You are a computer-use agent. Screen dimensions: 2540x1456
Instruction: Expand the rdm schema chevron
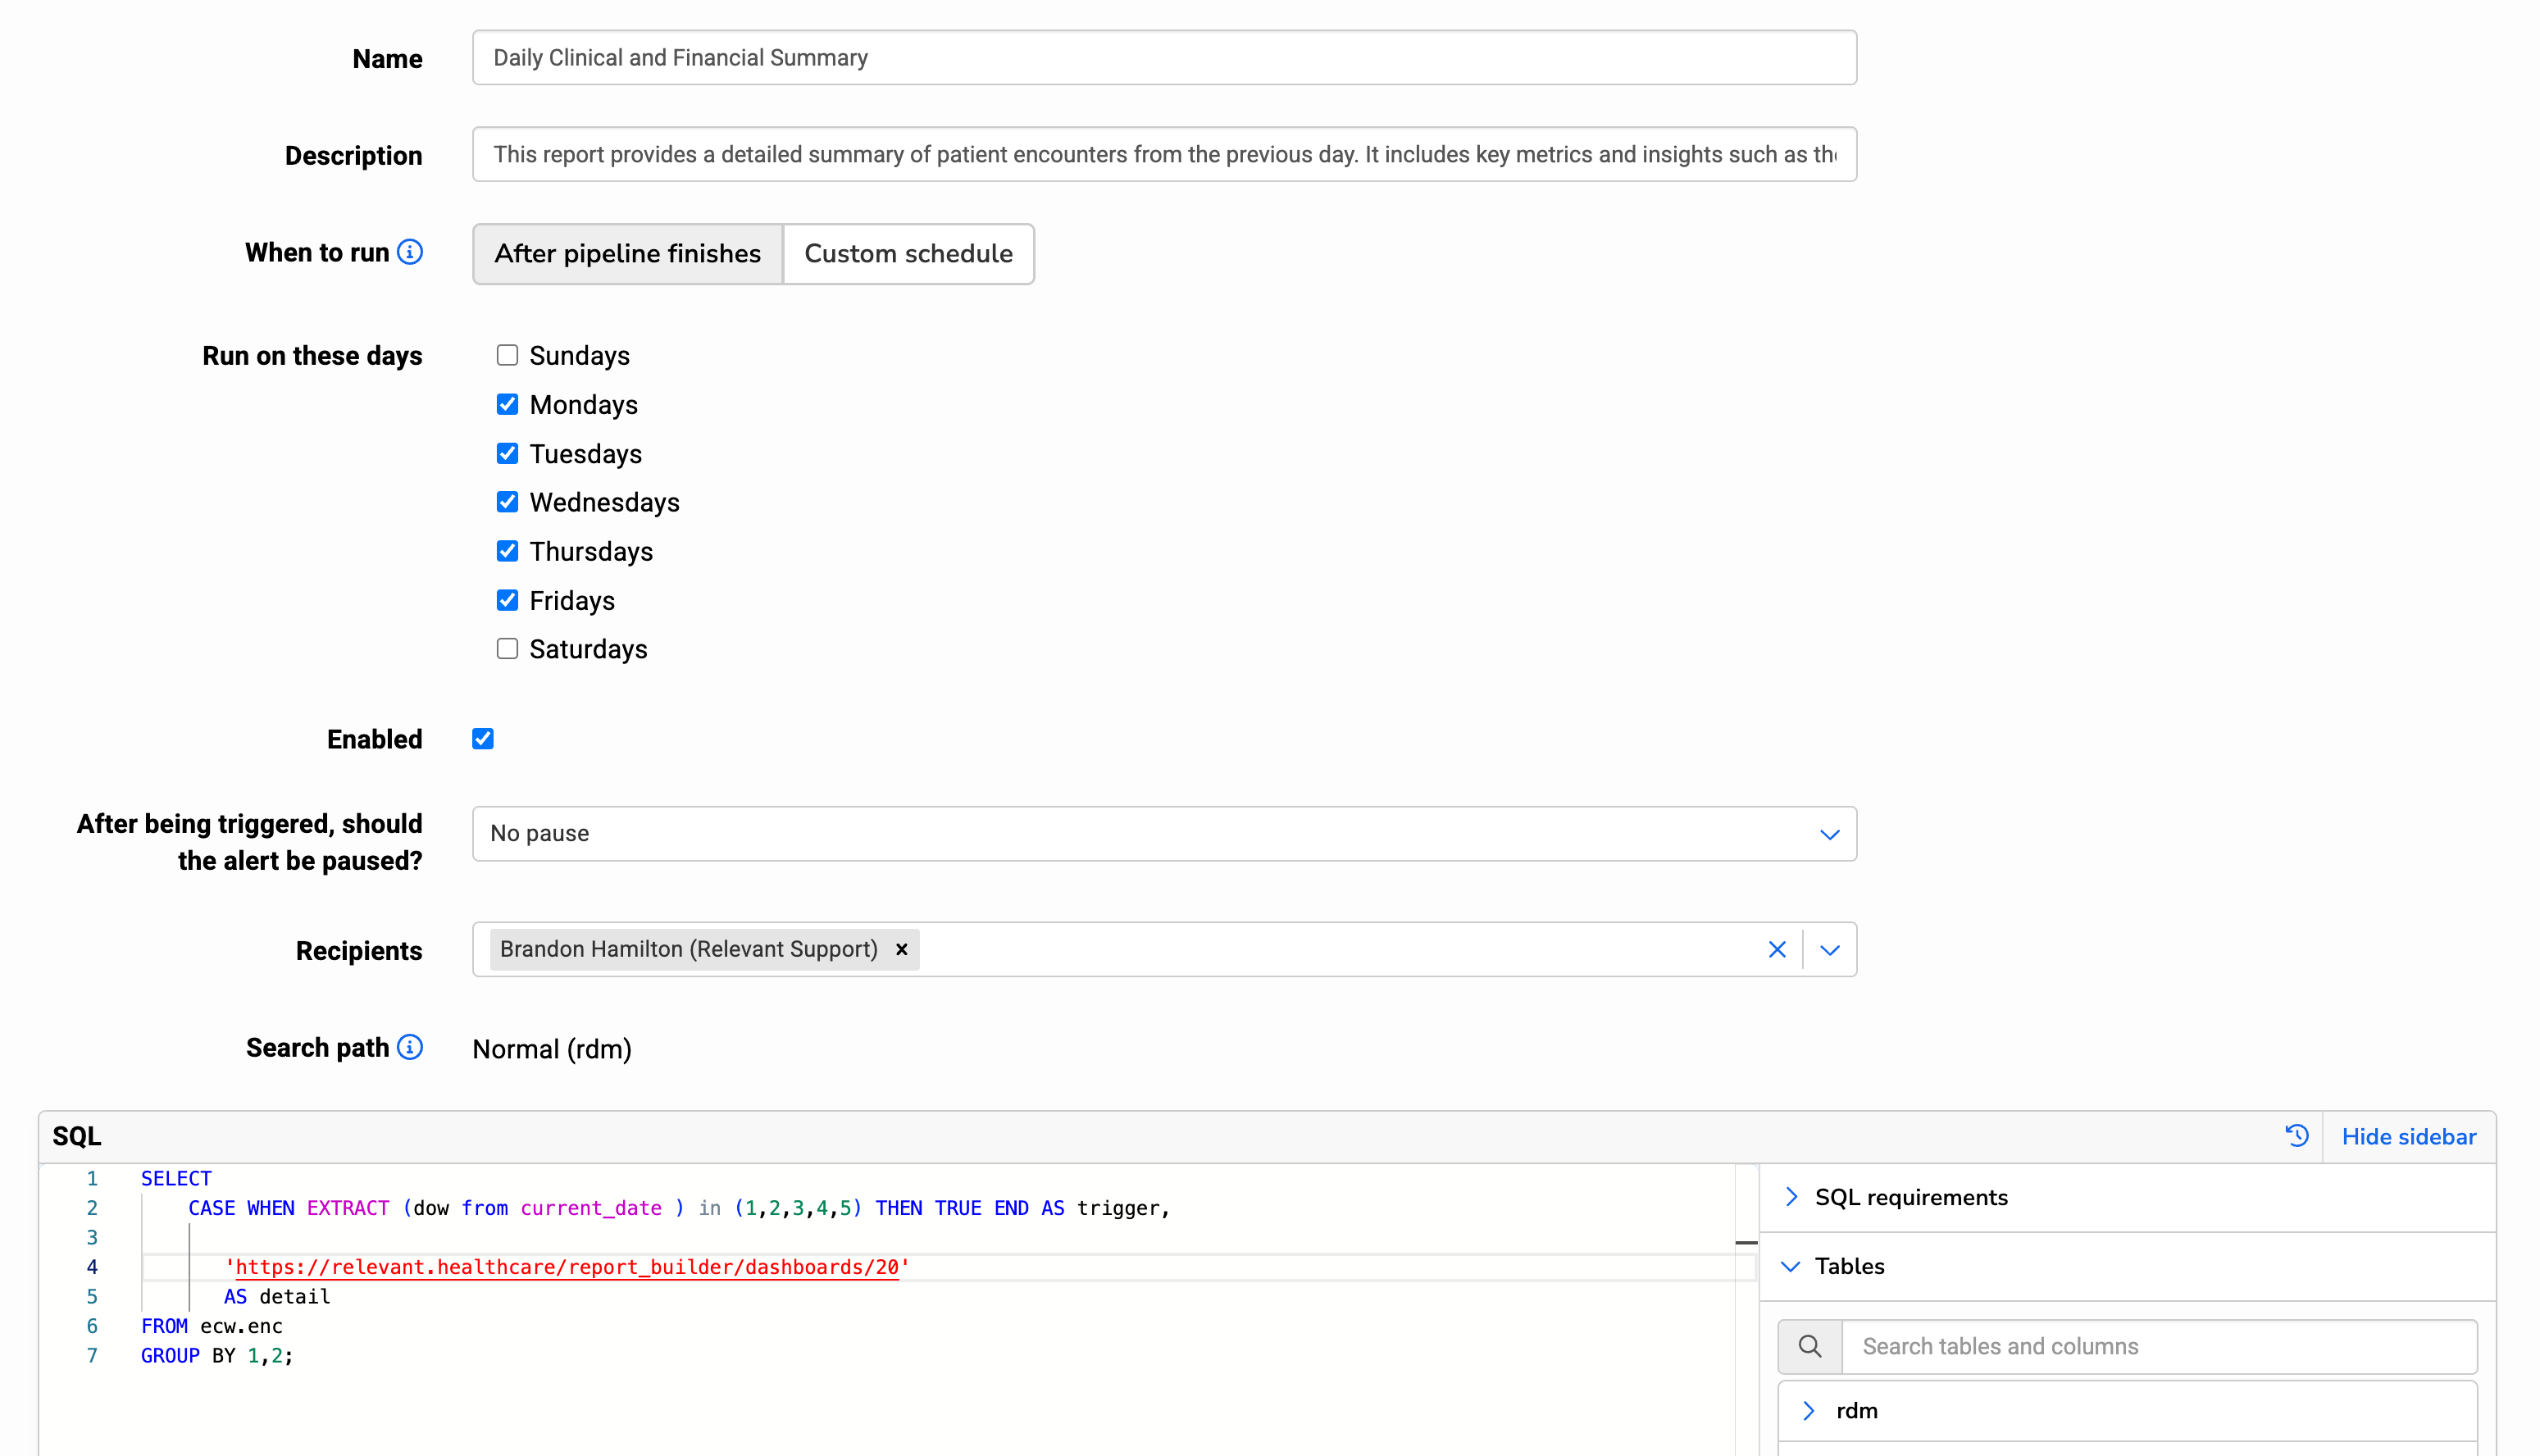[1809, 1410]
